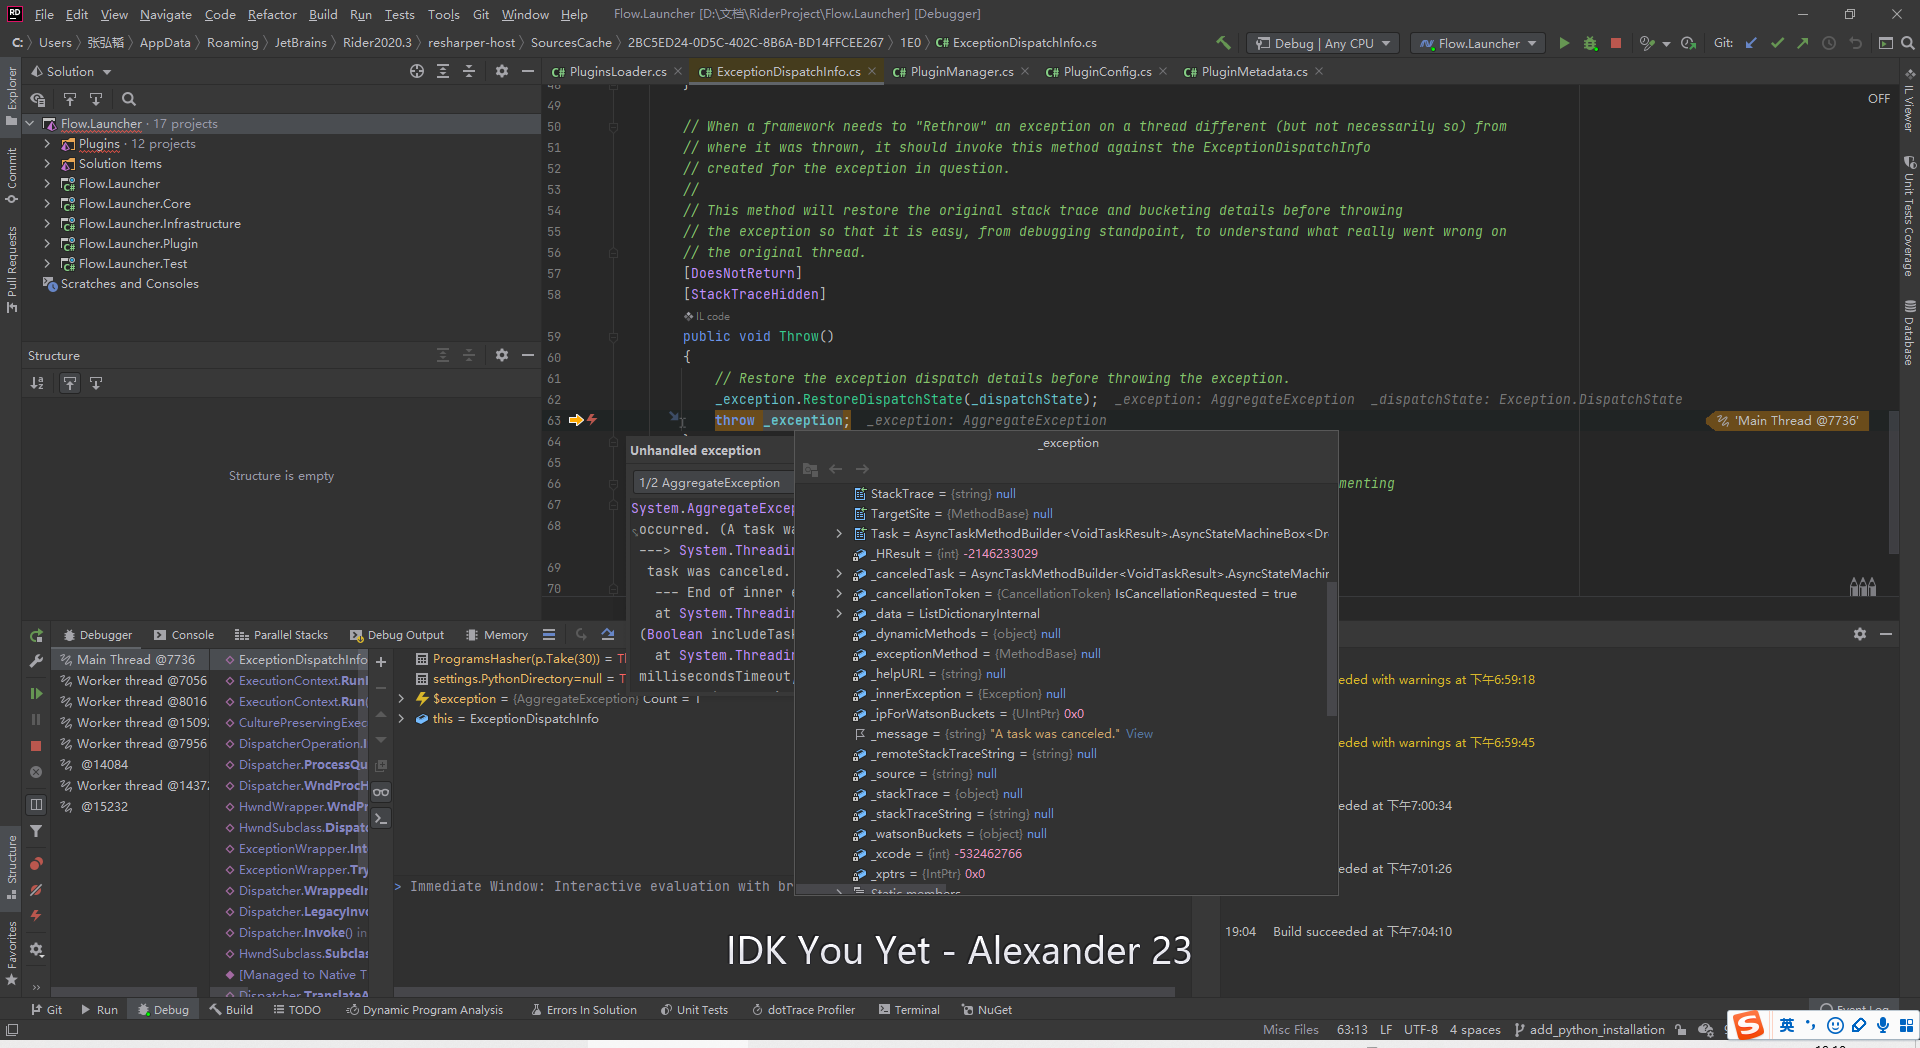Viewport: 1920px width, 1048px height.
Task: Open the Debug | Any CPU configuration dropdown
Action: click(1324, 43)
